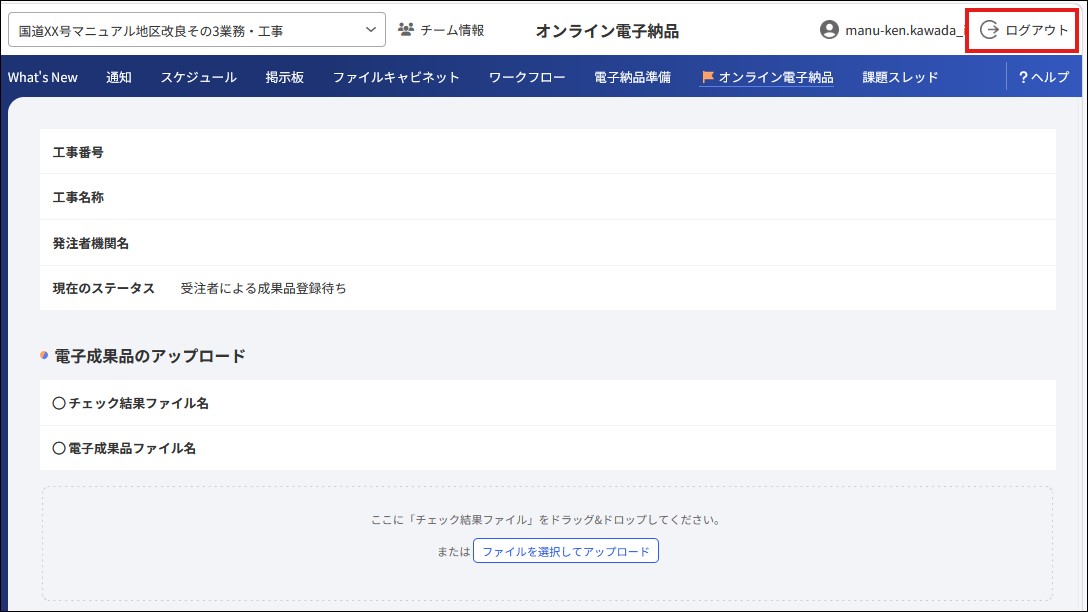Screen dimensions: 1088x612
Task: Click 受注者による成果品登録待ち status text
Action: pyautogui.click(x=264, y=288)
